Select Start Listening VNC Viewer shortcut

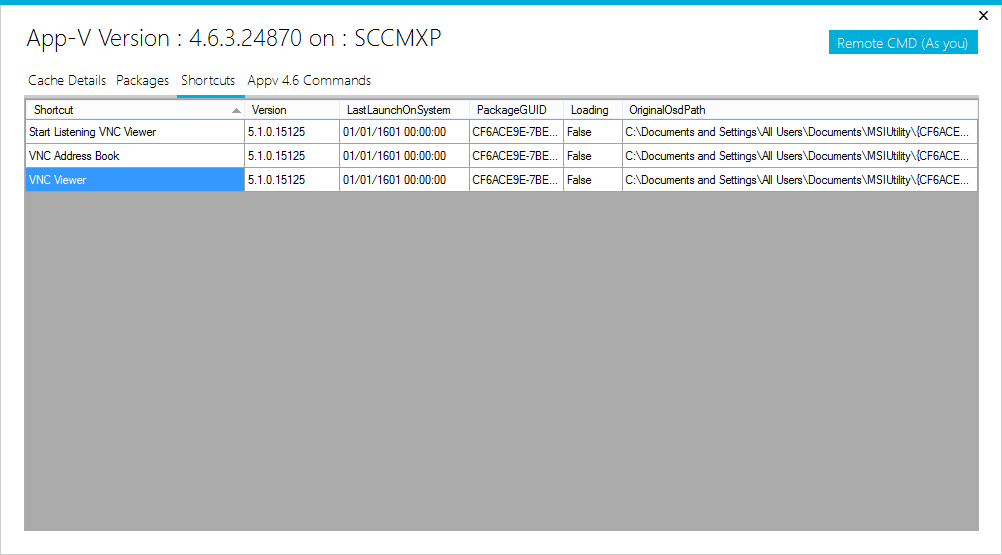click(x=135, y=132)
